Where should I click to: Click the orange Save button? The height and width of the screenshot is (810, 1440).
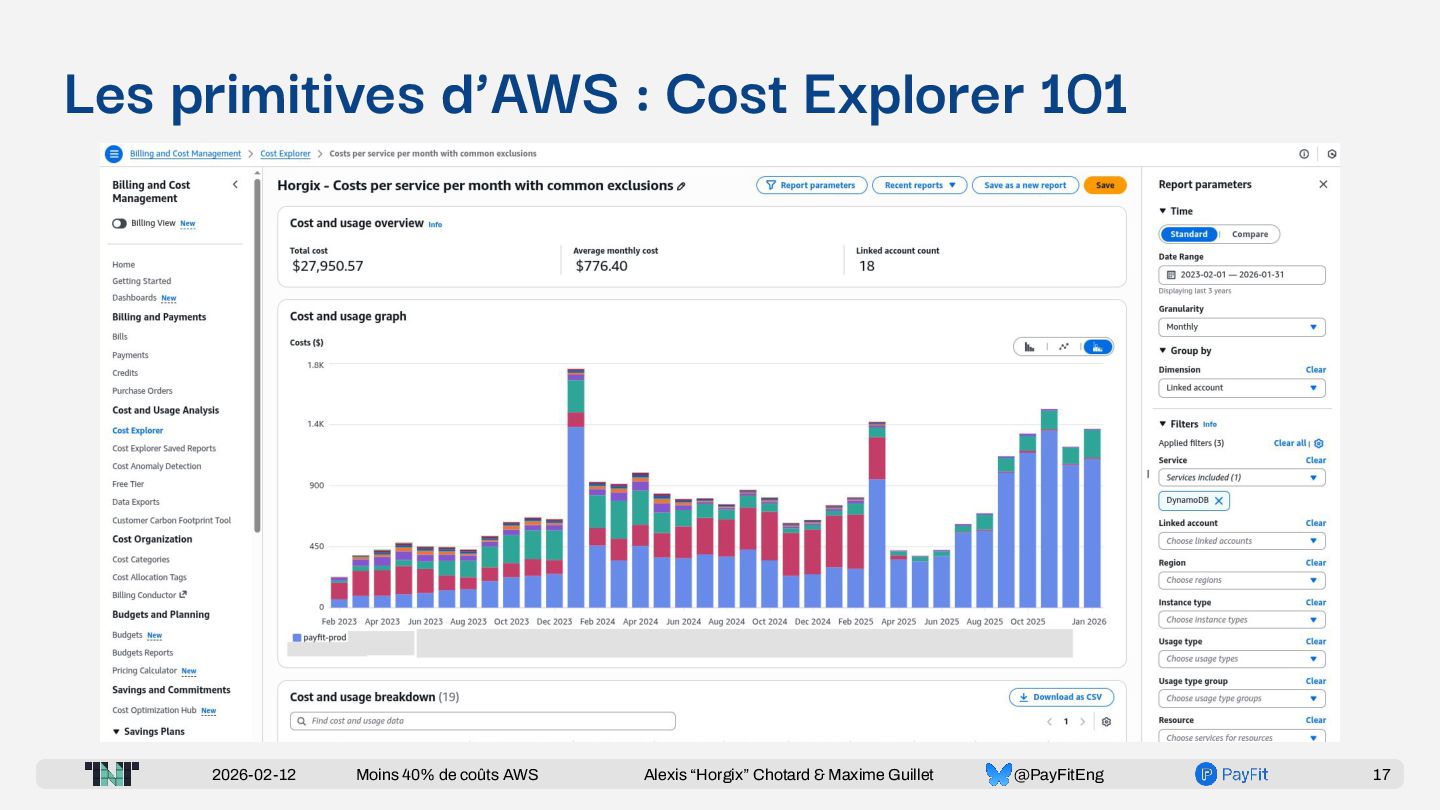pyautogui.click(x=1105, y=185)
